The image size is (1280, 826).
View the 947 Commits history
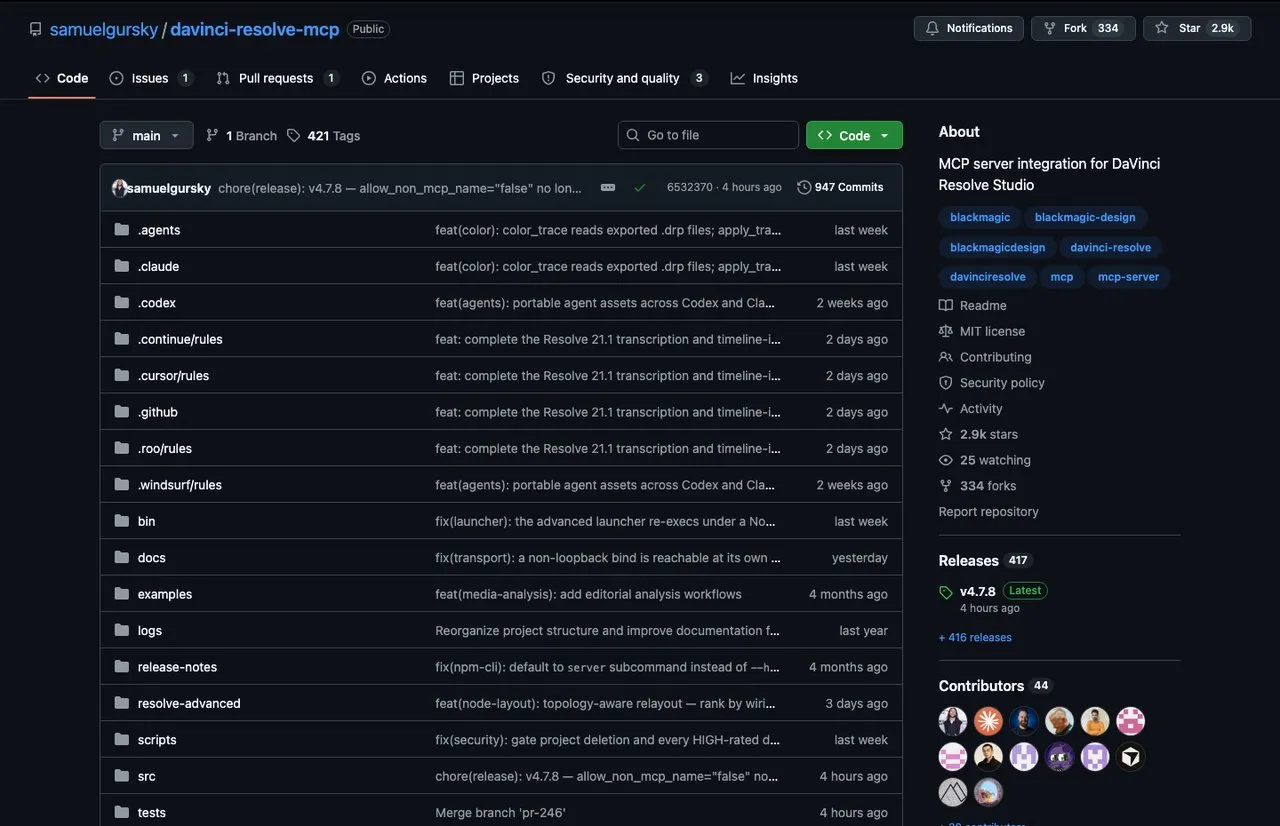coord(840,187)
